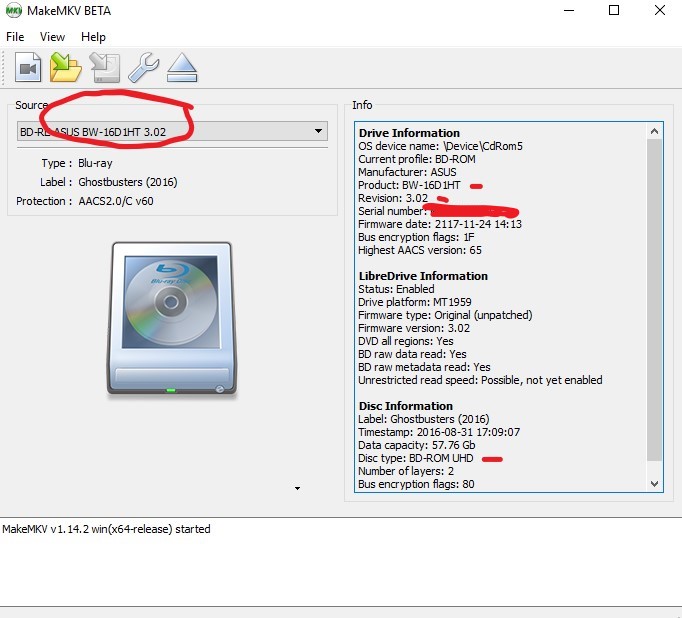Image resolution: width=682 pixels, height=618 pixels.
Task: Maximize the MakeMKV window
Action: tap(613, 12)
